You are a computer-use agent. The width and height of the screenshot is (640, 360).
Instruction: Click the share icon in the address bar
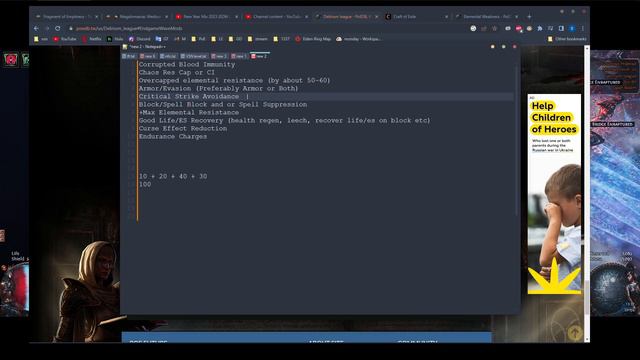(484, 29)
